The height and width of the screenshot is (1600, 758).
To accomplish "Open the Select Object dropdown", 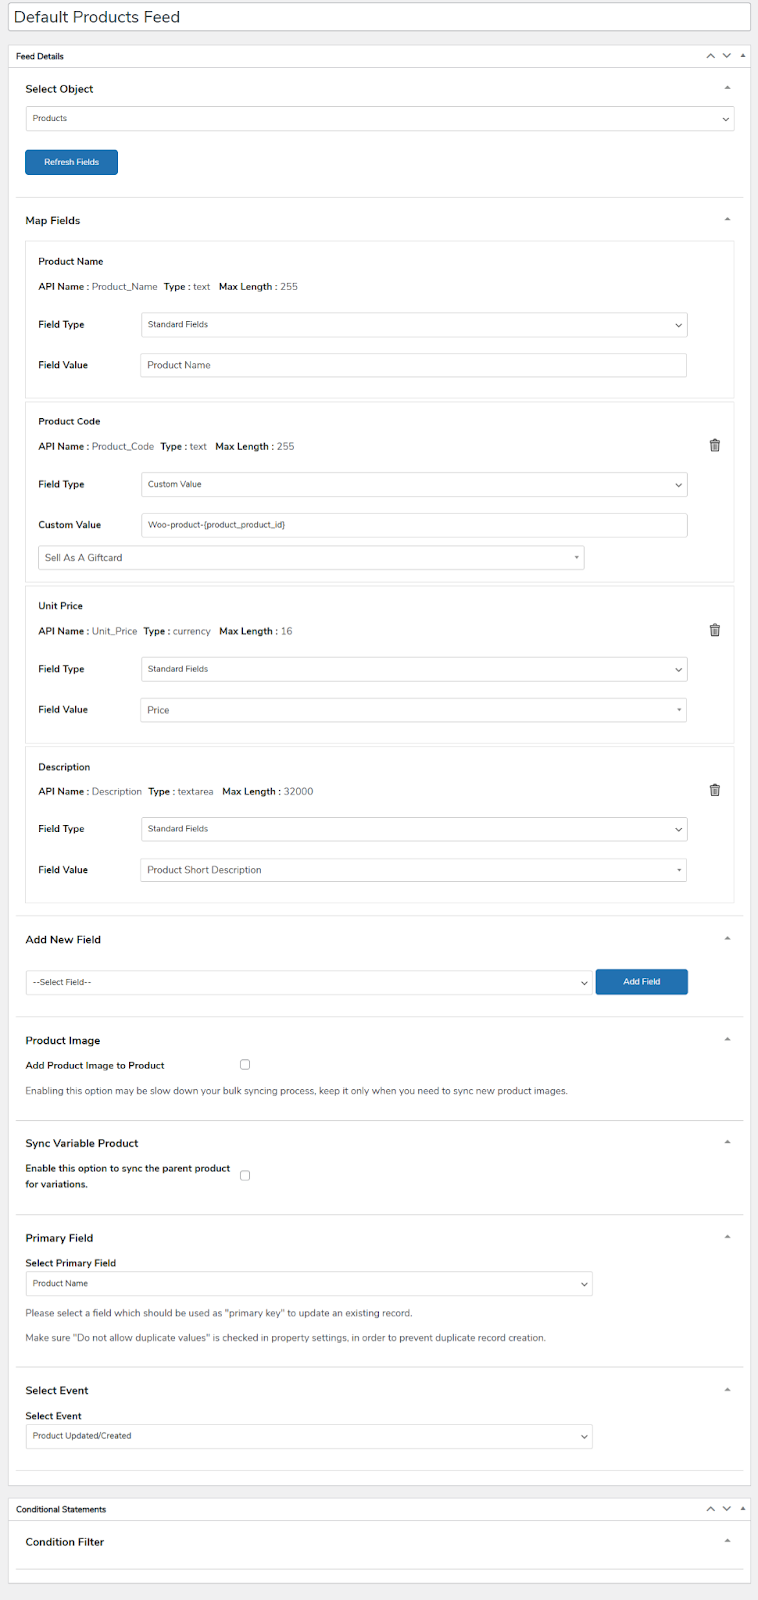I will (x=380, y=118).
